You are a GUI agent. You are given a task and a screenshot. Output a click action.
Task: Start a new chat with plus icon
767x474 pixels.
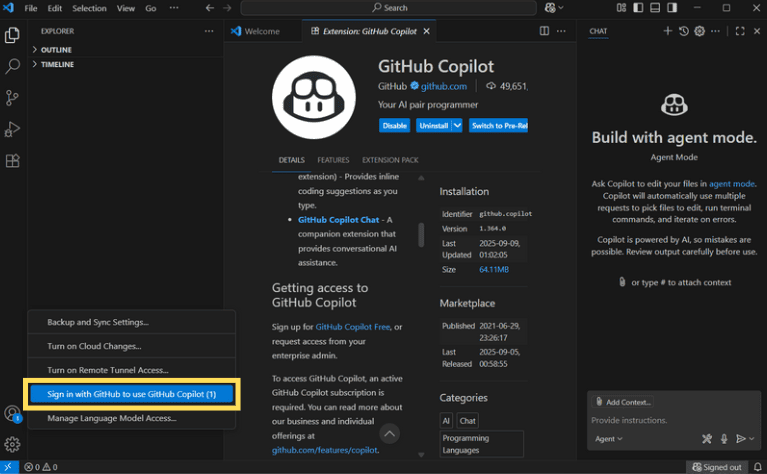click(667, 31)
